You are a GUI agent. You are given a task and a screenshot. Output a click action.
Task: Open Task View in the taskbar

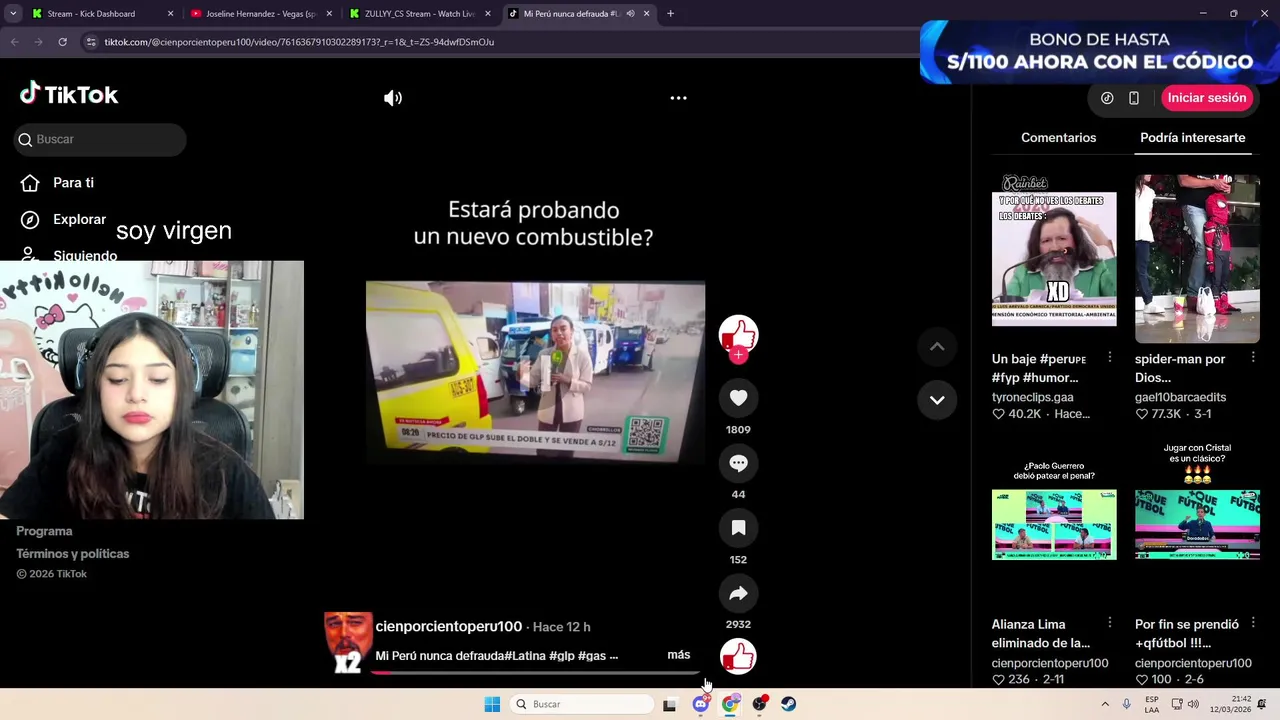pyautogui.click(x=669, y=704)
